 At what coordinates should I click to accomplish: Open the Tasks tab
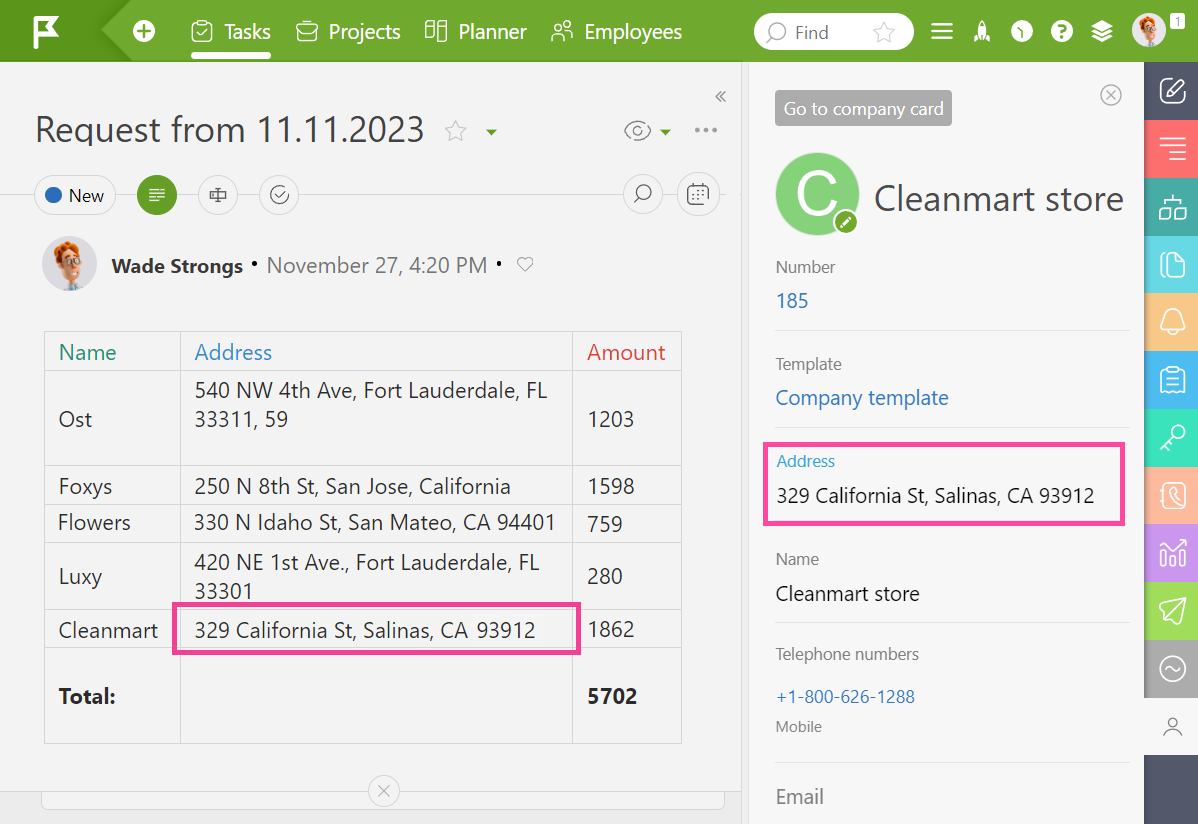click(231, 31)
